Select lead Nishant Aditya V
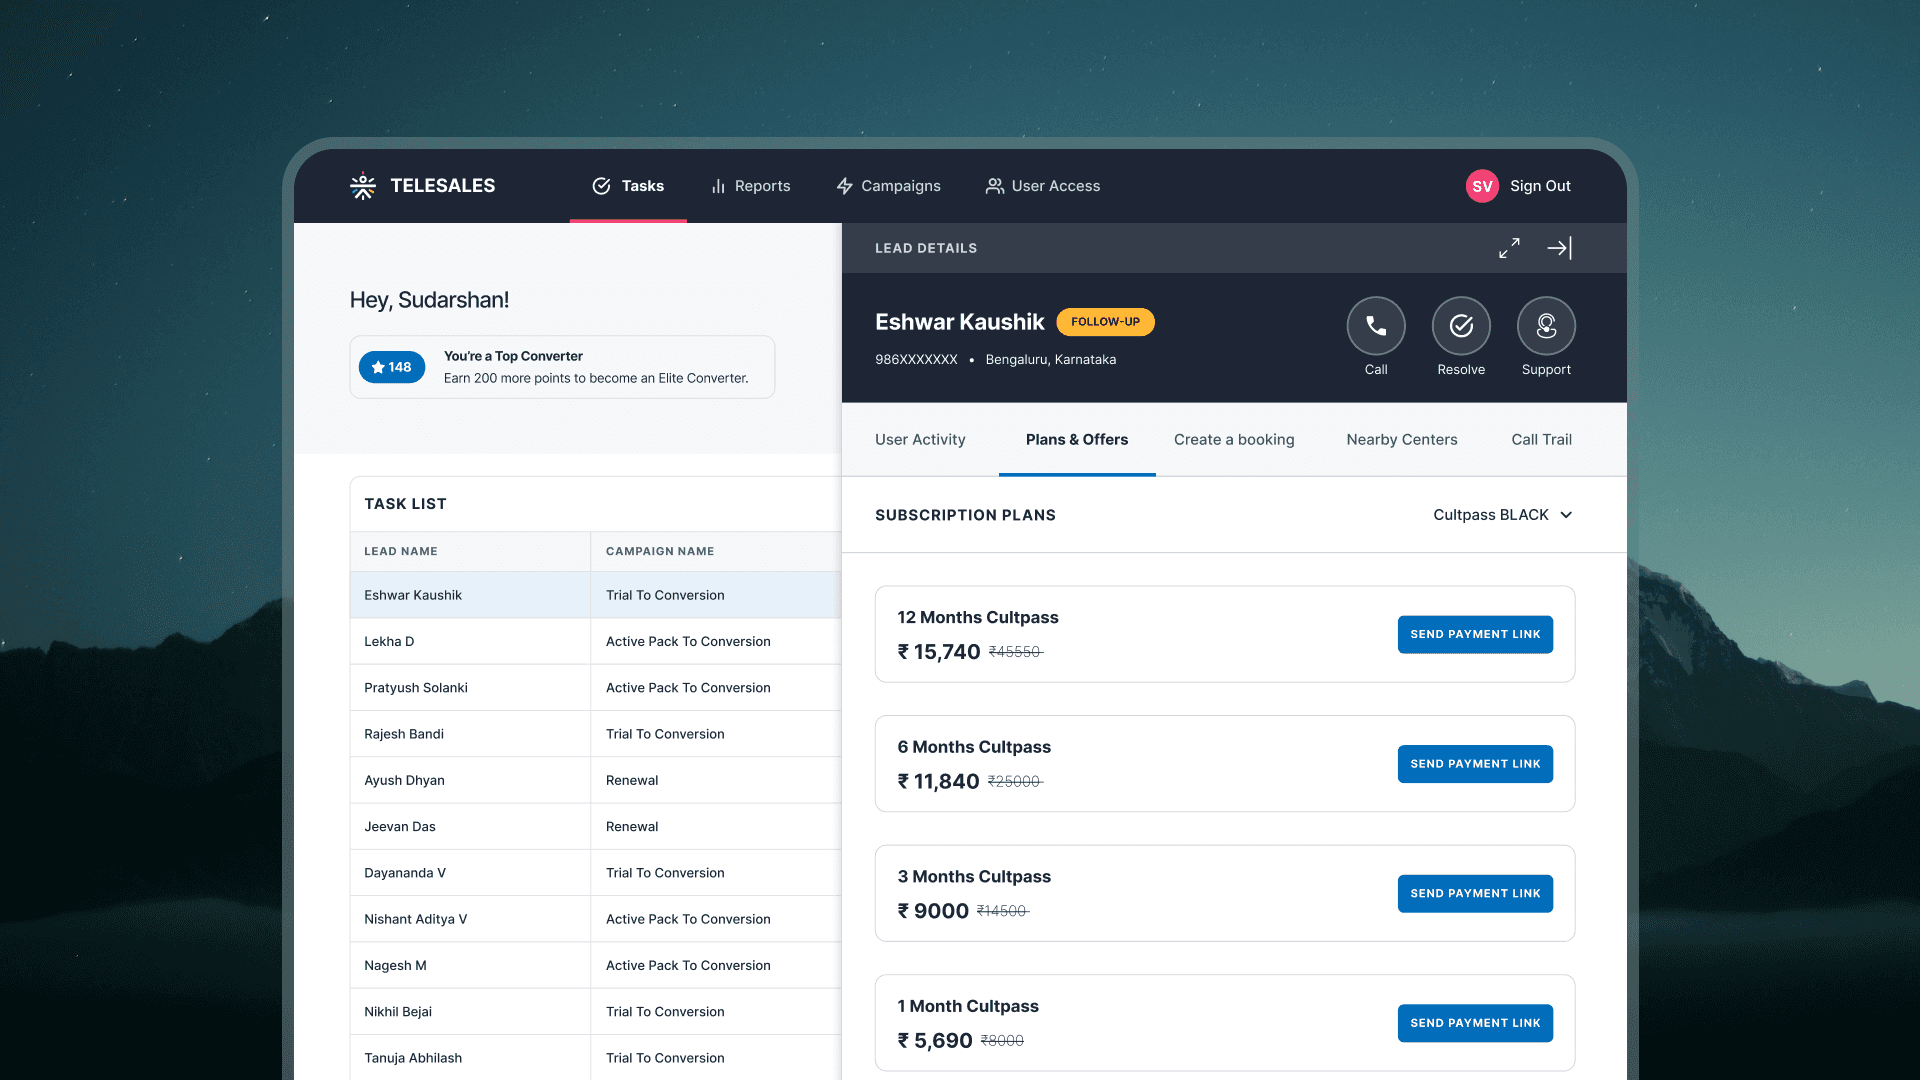Screen dimensions: 1920x1080 click(416, 919)
